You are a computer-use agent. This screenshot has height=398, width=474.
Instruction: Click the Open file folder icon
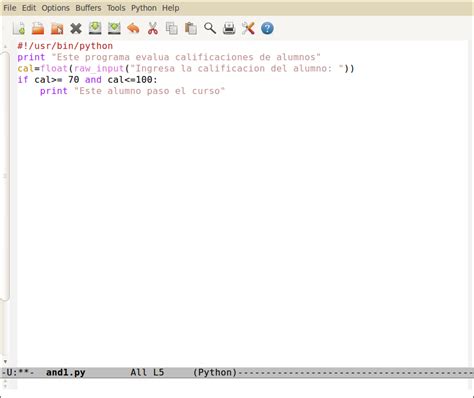pyautogui.click(x=38, y=29)
